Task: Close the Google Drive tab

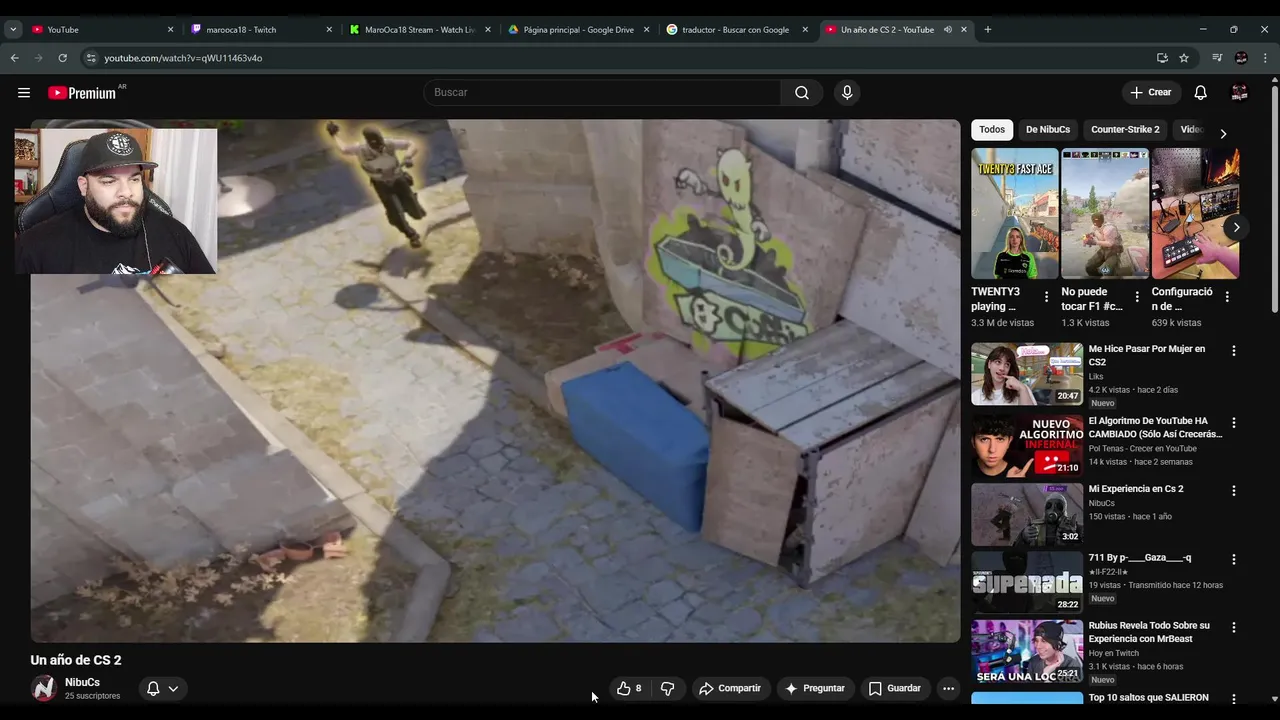Action: (647, 29)
